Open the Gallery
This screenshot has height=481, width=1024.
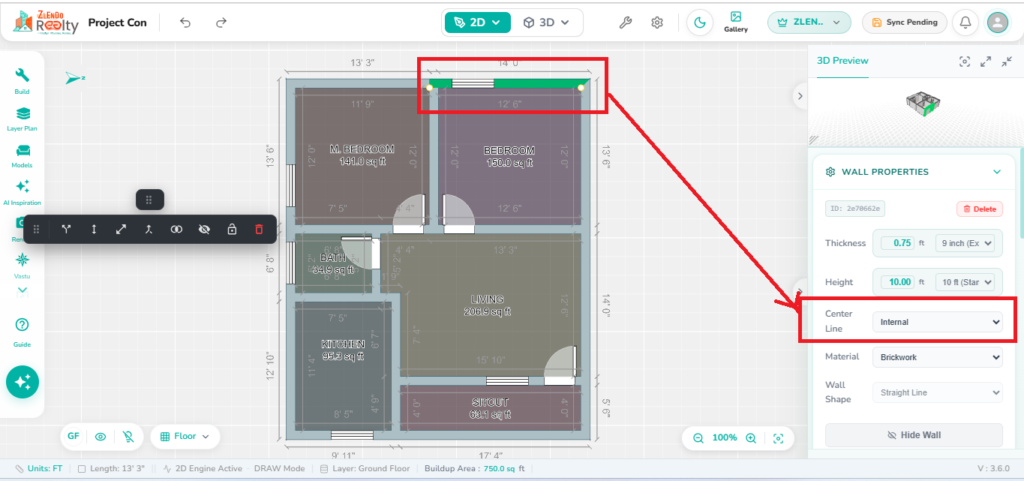pos(736,22)
